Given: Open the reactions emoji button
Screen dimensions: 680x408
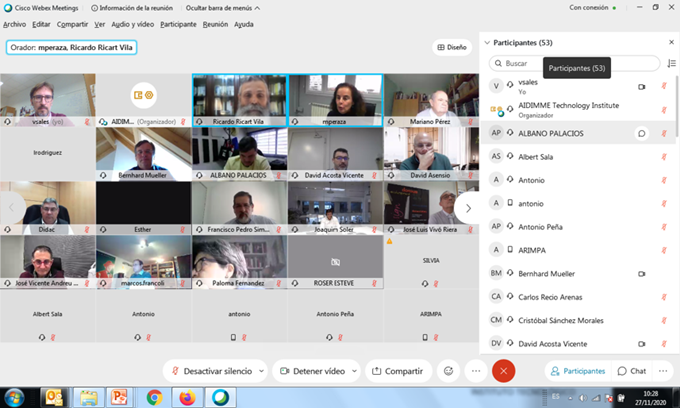Looking at the screenshot, I should pos(449,371).
